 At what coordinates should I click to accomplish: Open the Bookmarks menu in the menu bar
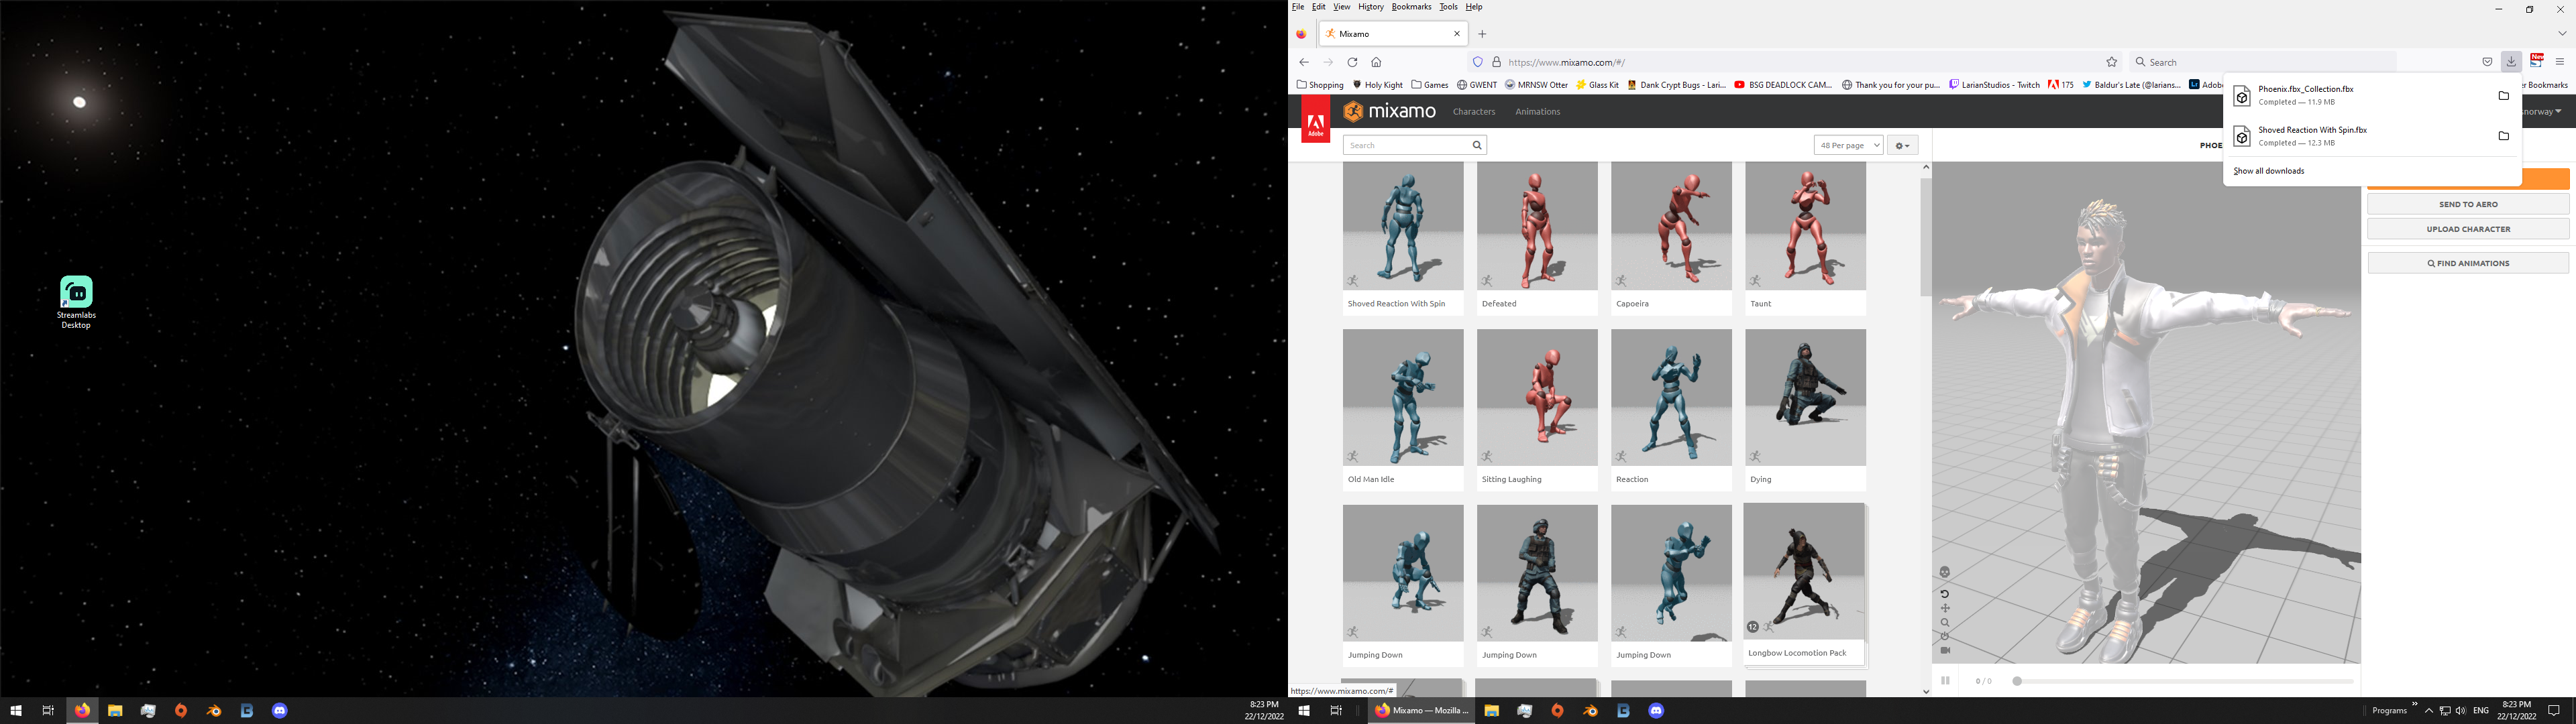pyautogui.click(x=1410, y=6)
